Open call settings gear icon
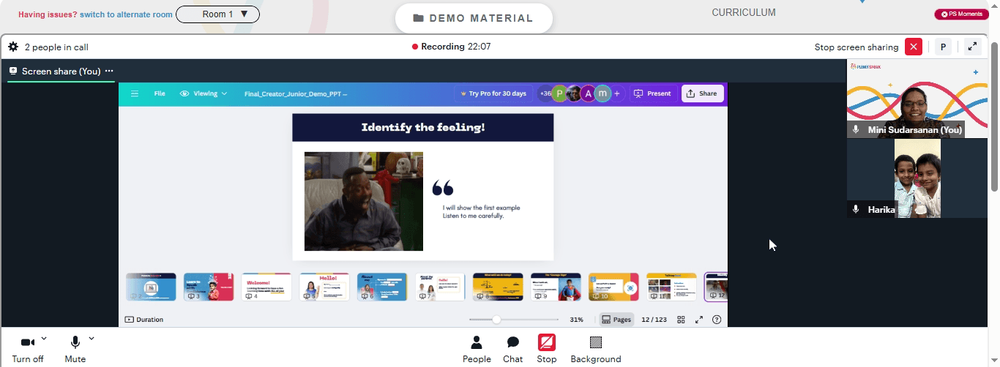Screen dimensions: 1000x367 click(x=13, y=47)
